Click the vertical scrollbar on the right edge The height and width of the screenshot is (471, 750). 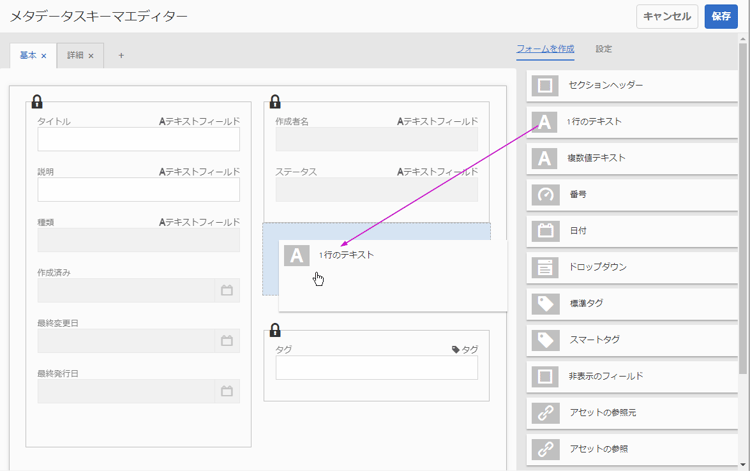click(743, 208)
